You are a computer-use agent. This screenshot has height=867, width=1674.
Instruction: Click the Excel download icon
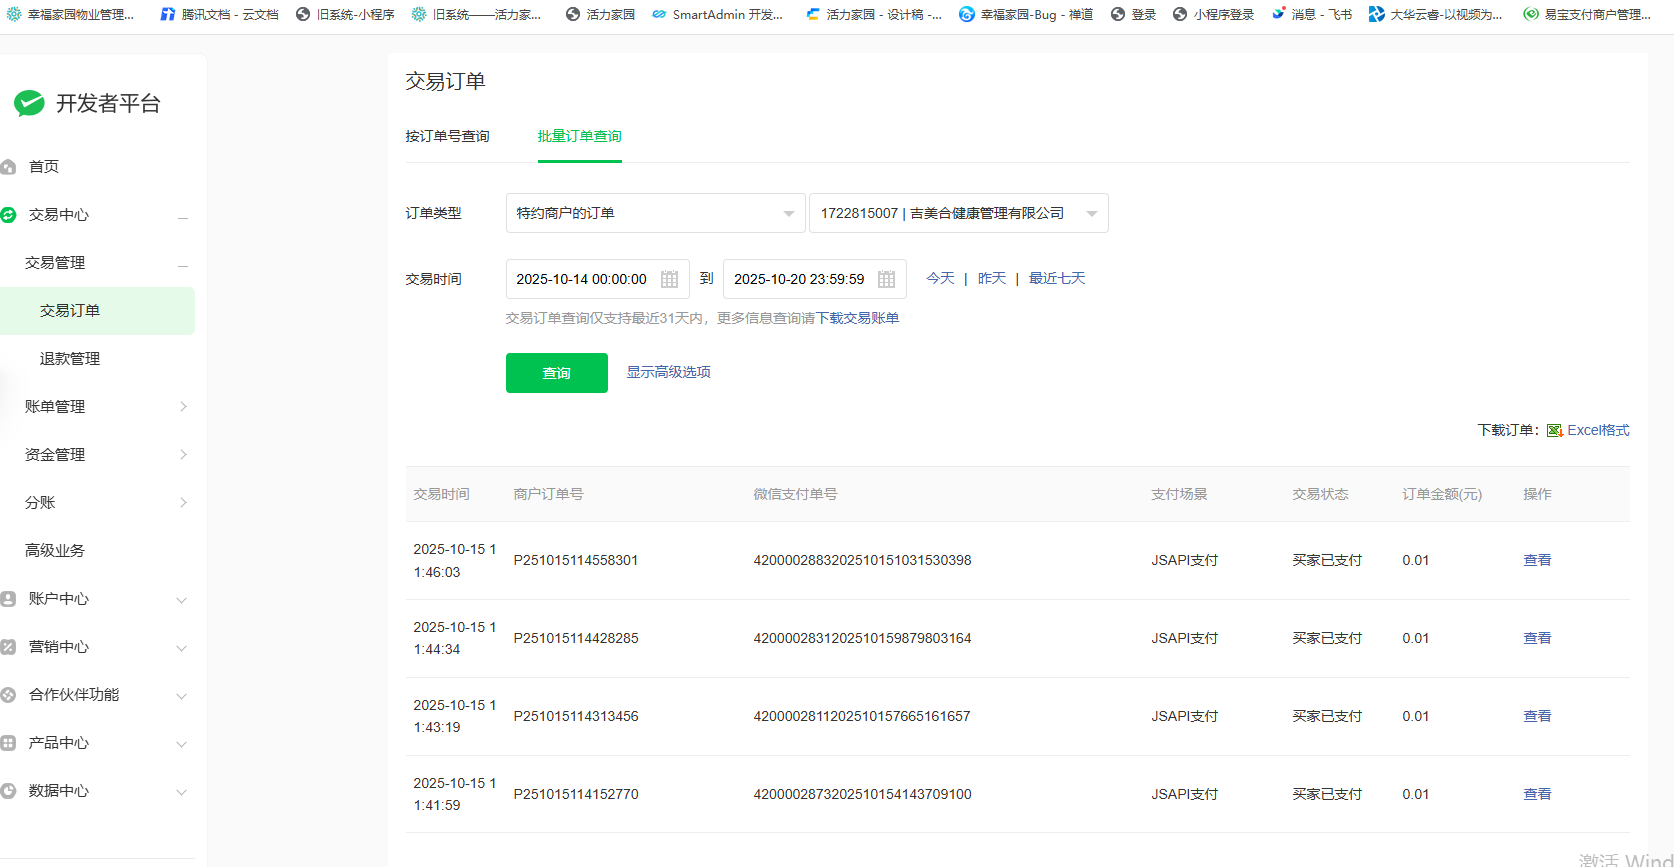click(x=1555, y=430)
